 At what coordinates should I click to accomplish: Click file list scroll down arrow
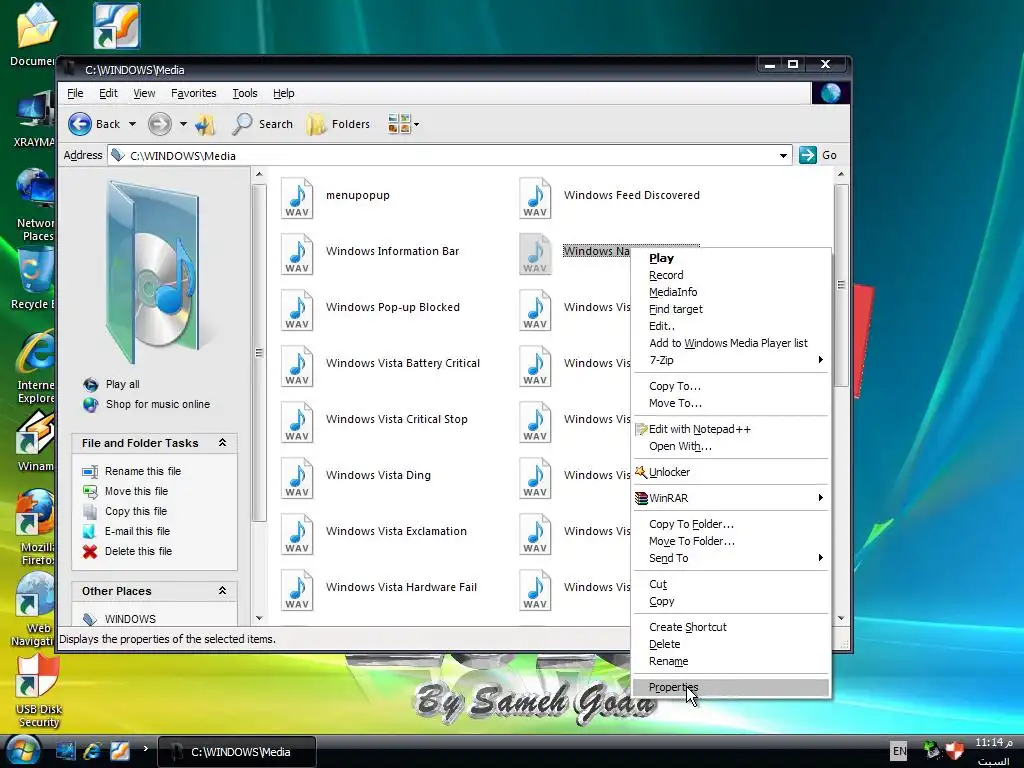click(840, 618)
